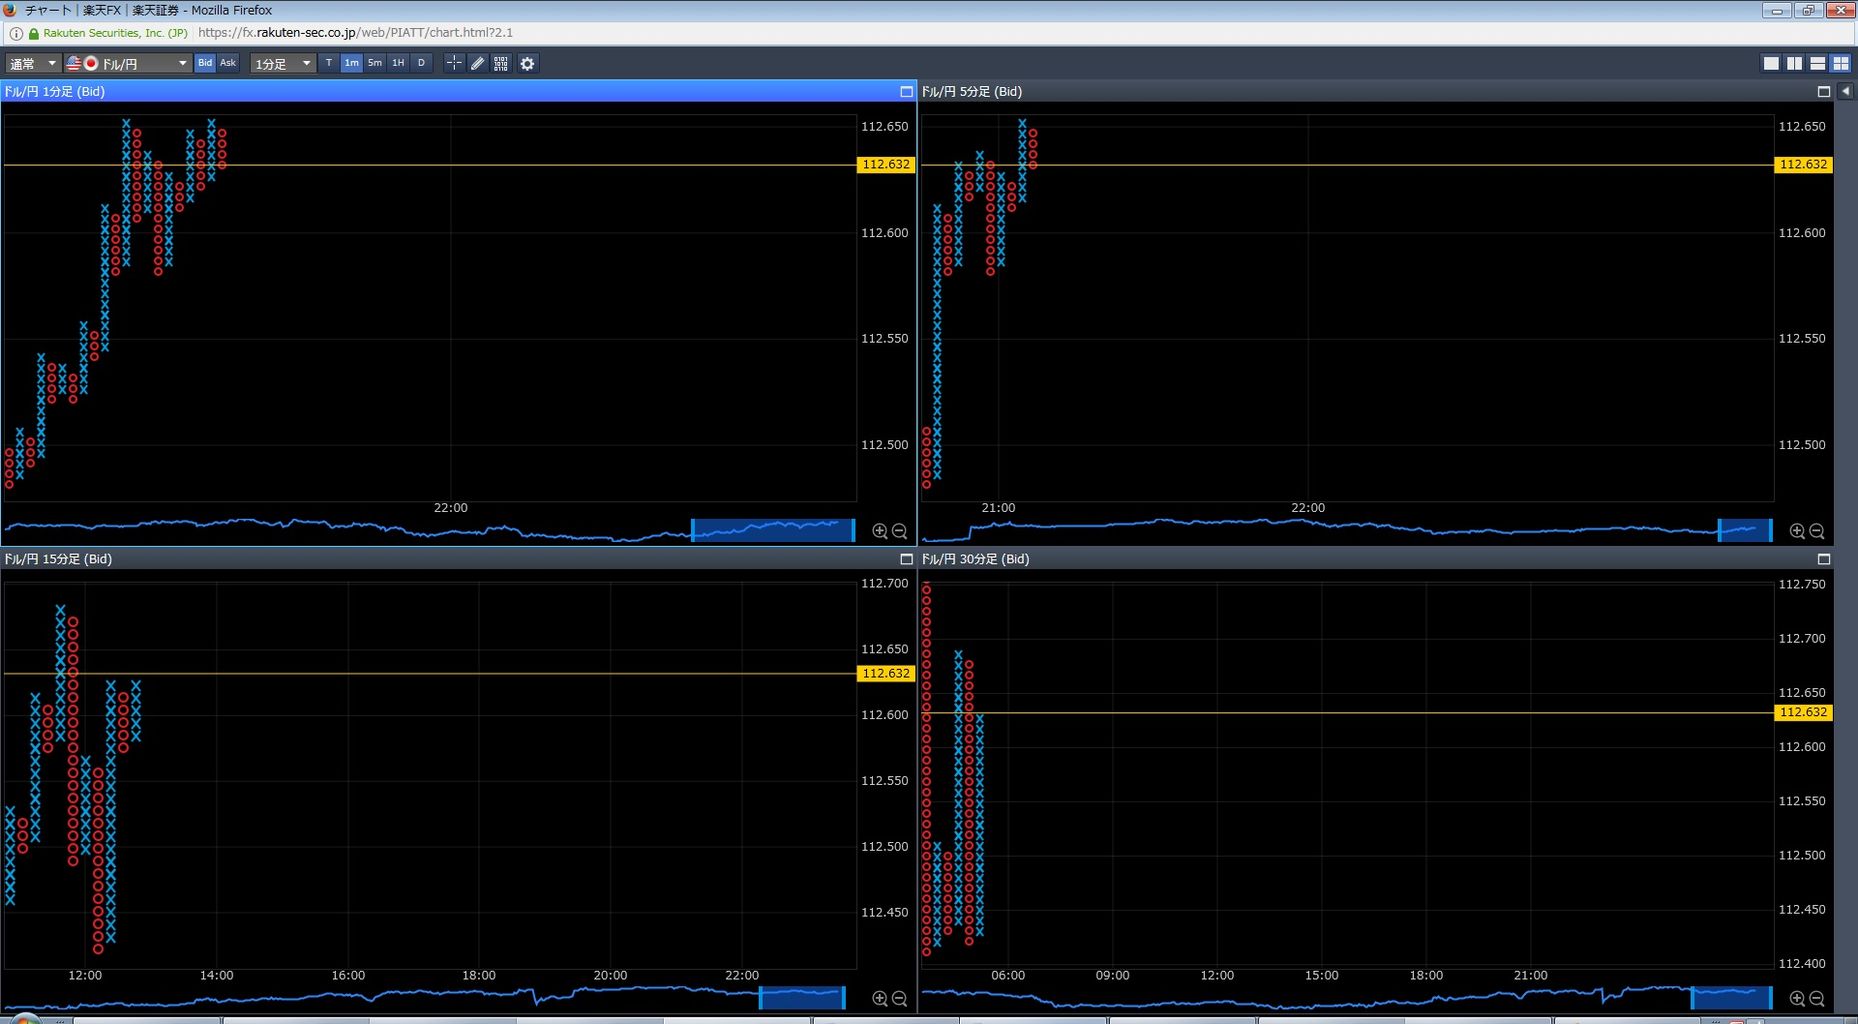The height and width of the screenshot is (1024, 1858).
Task: Zoom in on the 5分足 chart
Action: tap(1797, 531)
